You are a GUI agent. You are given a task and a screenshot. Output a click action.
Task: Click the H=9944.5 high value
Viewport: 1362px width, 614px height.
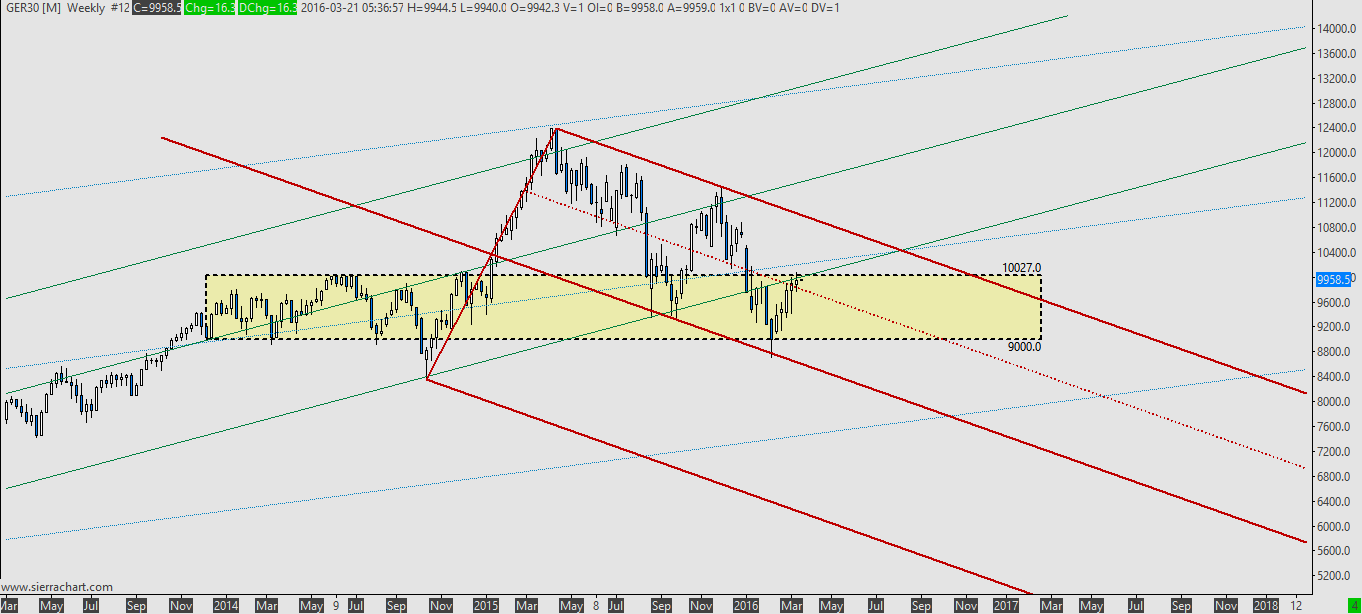pyautogui.click(x=432, y=8)
